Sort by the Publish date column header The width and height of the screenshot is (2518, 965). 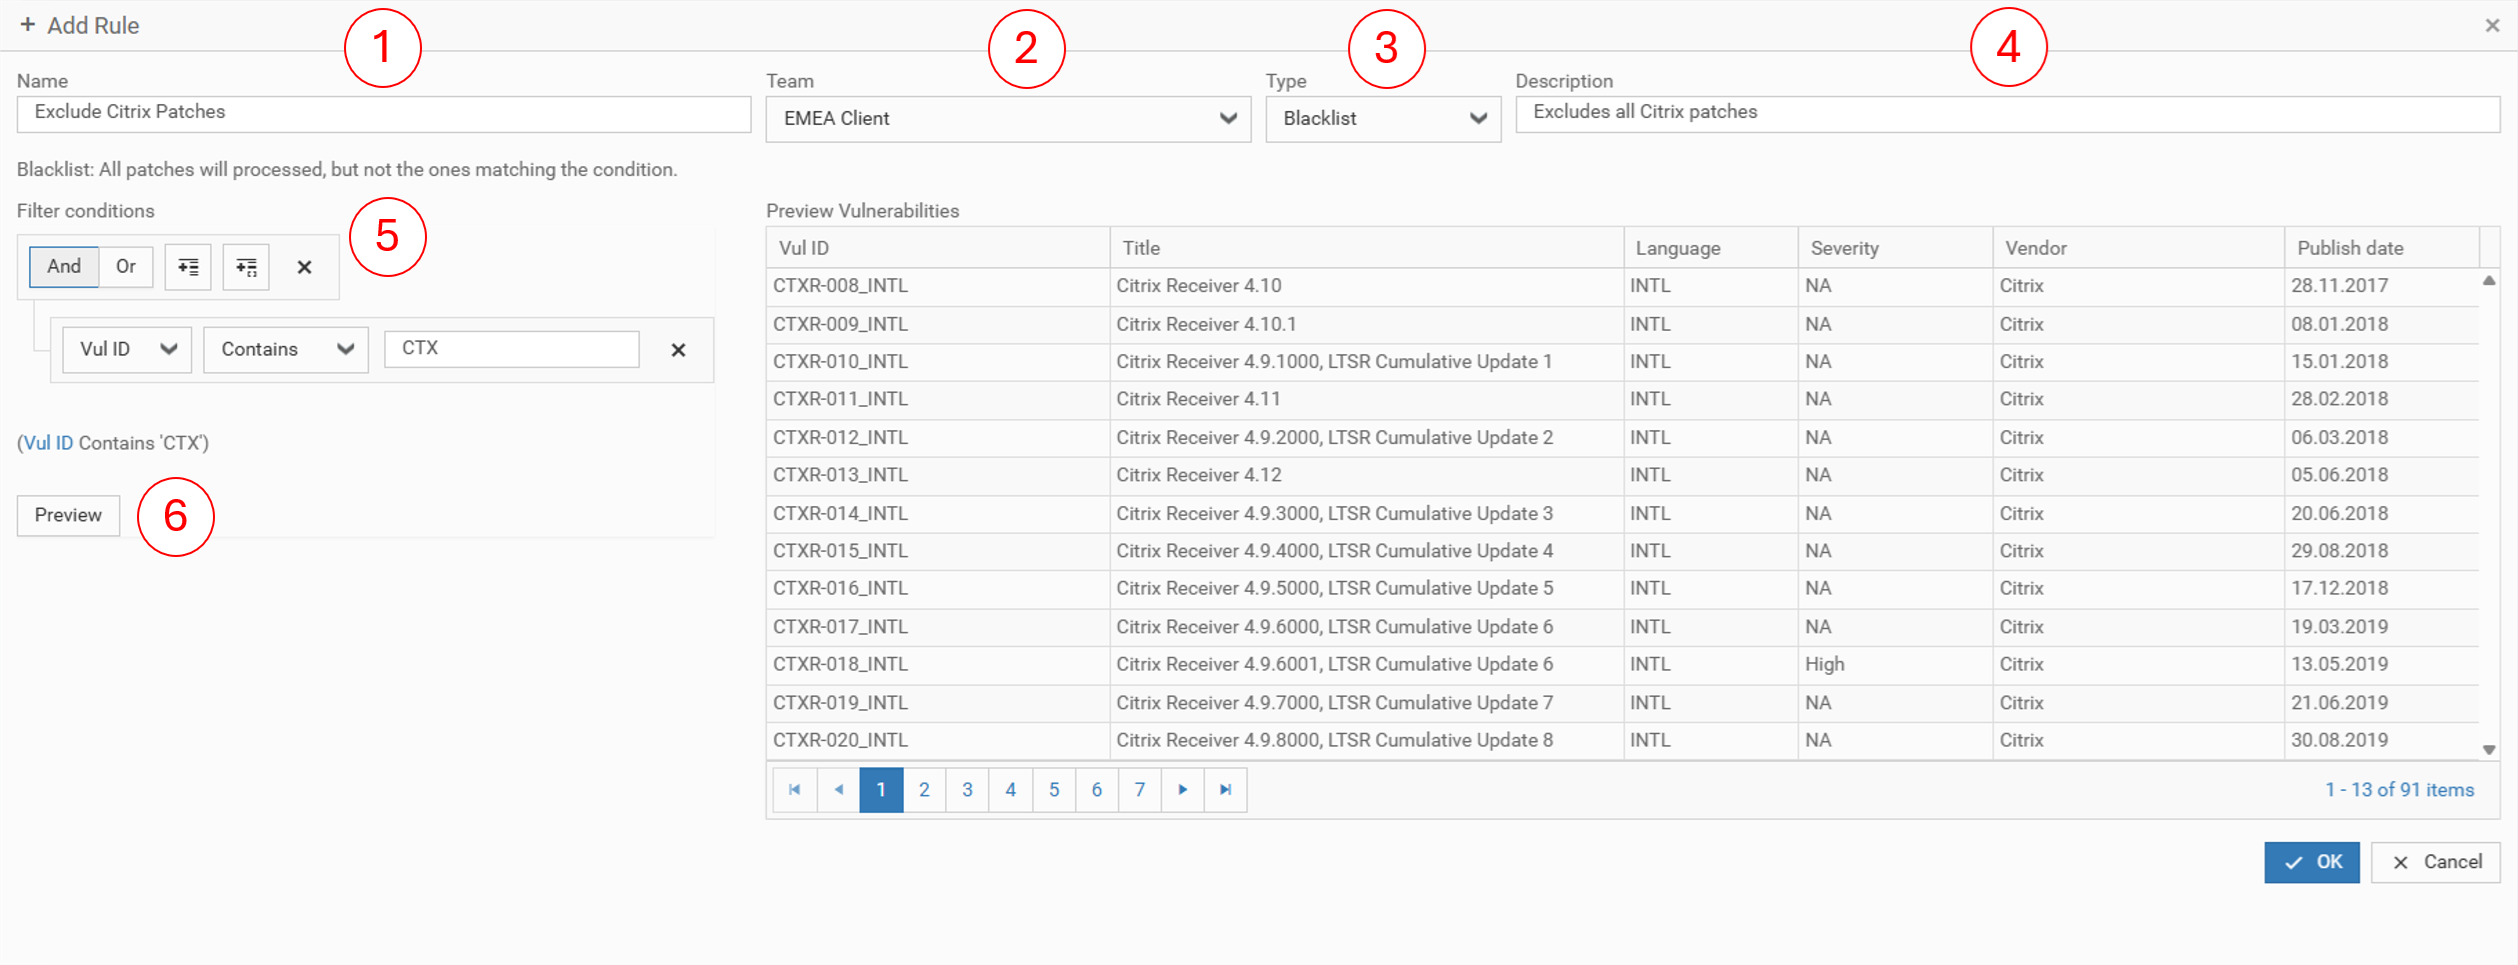click(2382, 248)
